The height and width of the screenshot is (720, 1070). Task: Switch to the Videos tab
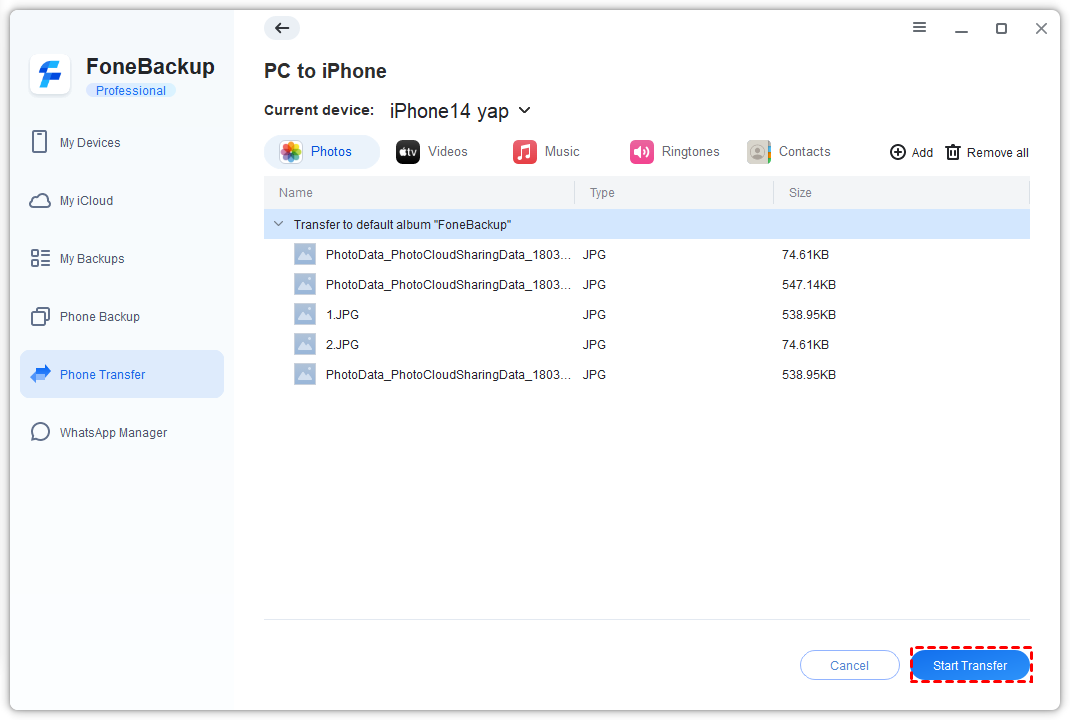click(432, 152)
